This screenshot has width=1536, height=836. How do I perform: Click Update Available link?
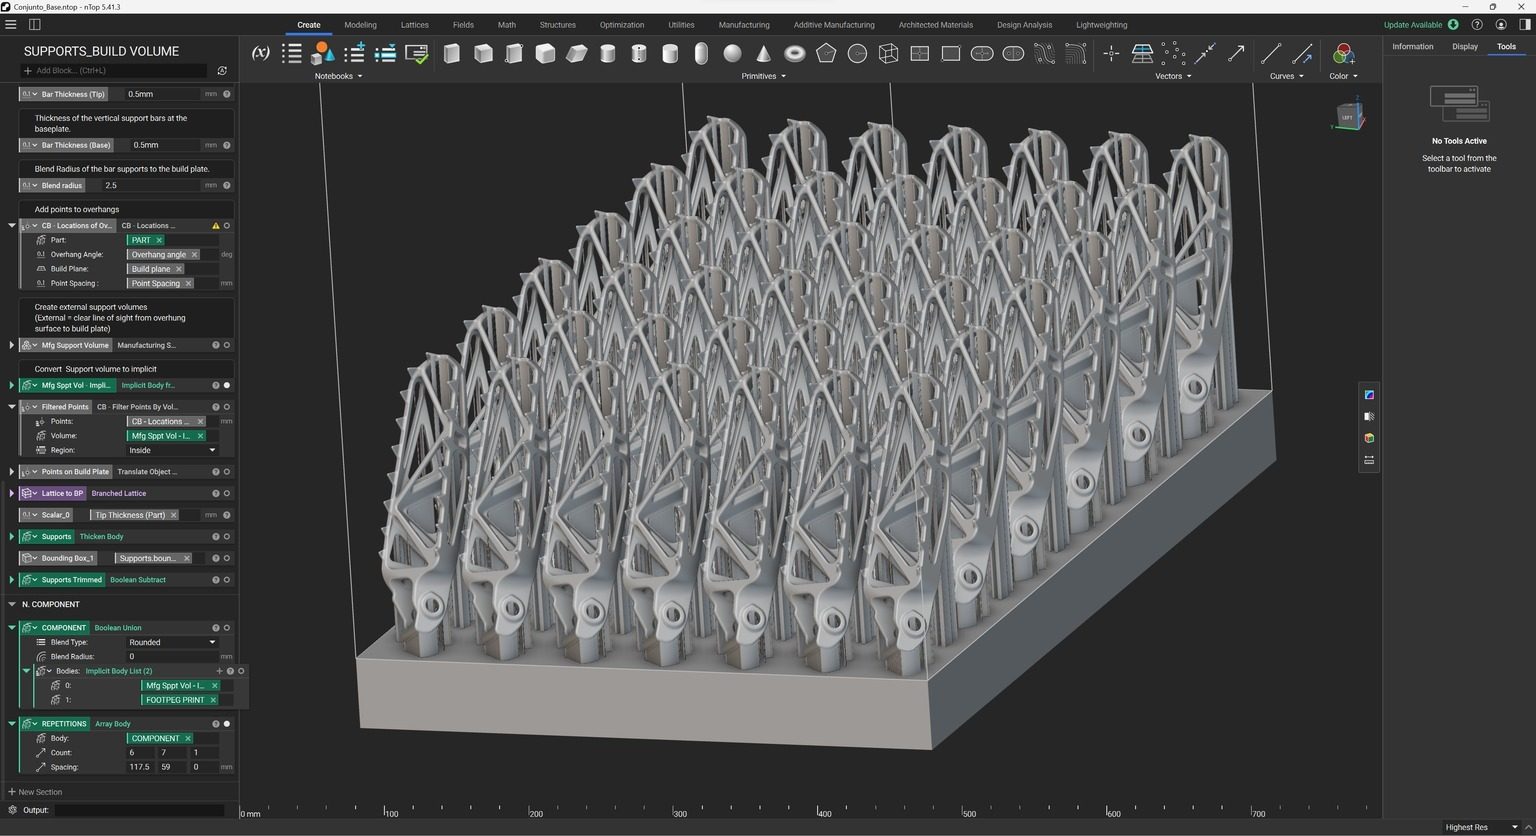[1413, 25]
